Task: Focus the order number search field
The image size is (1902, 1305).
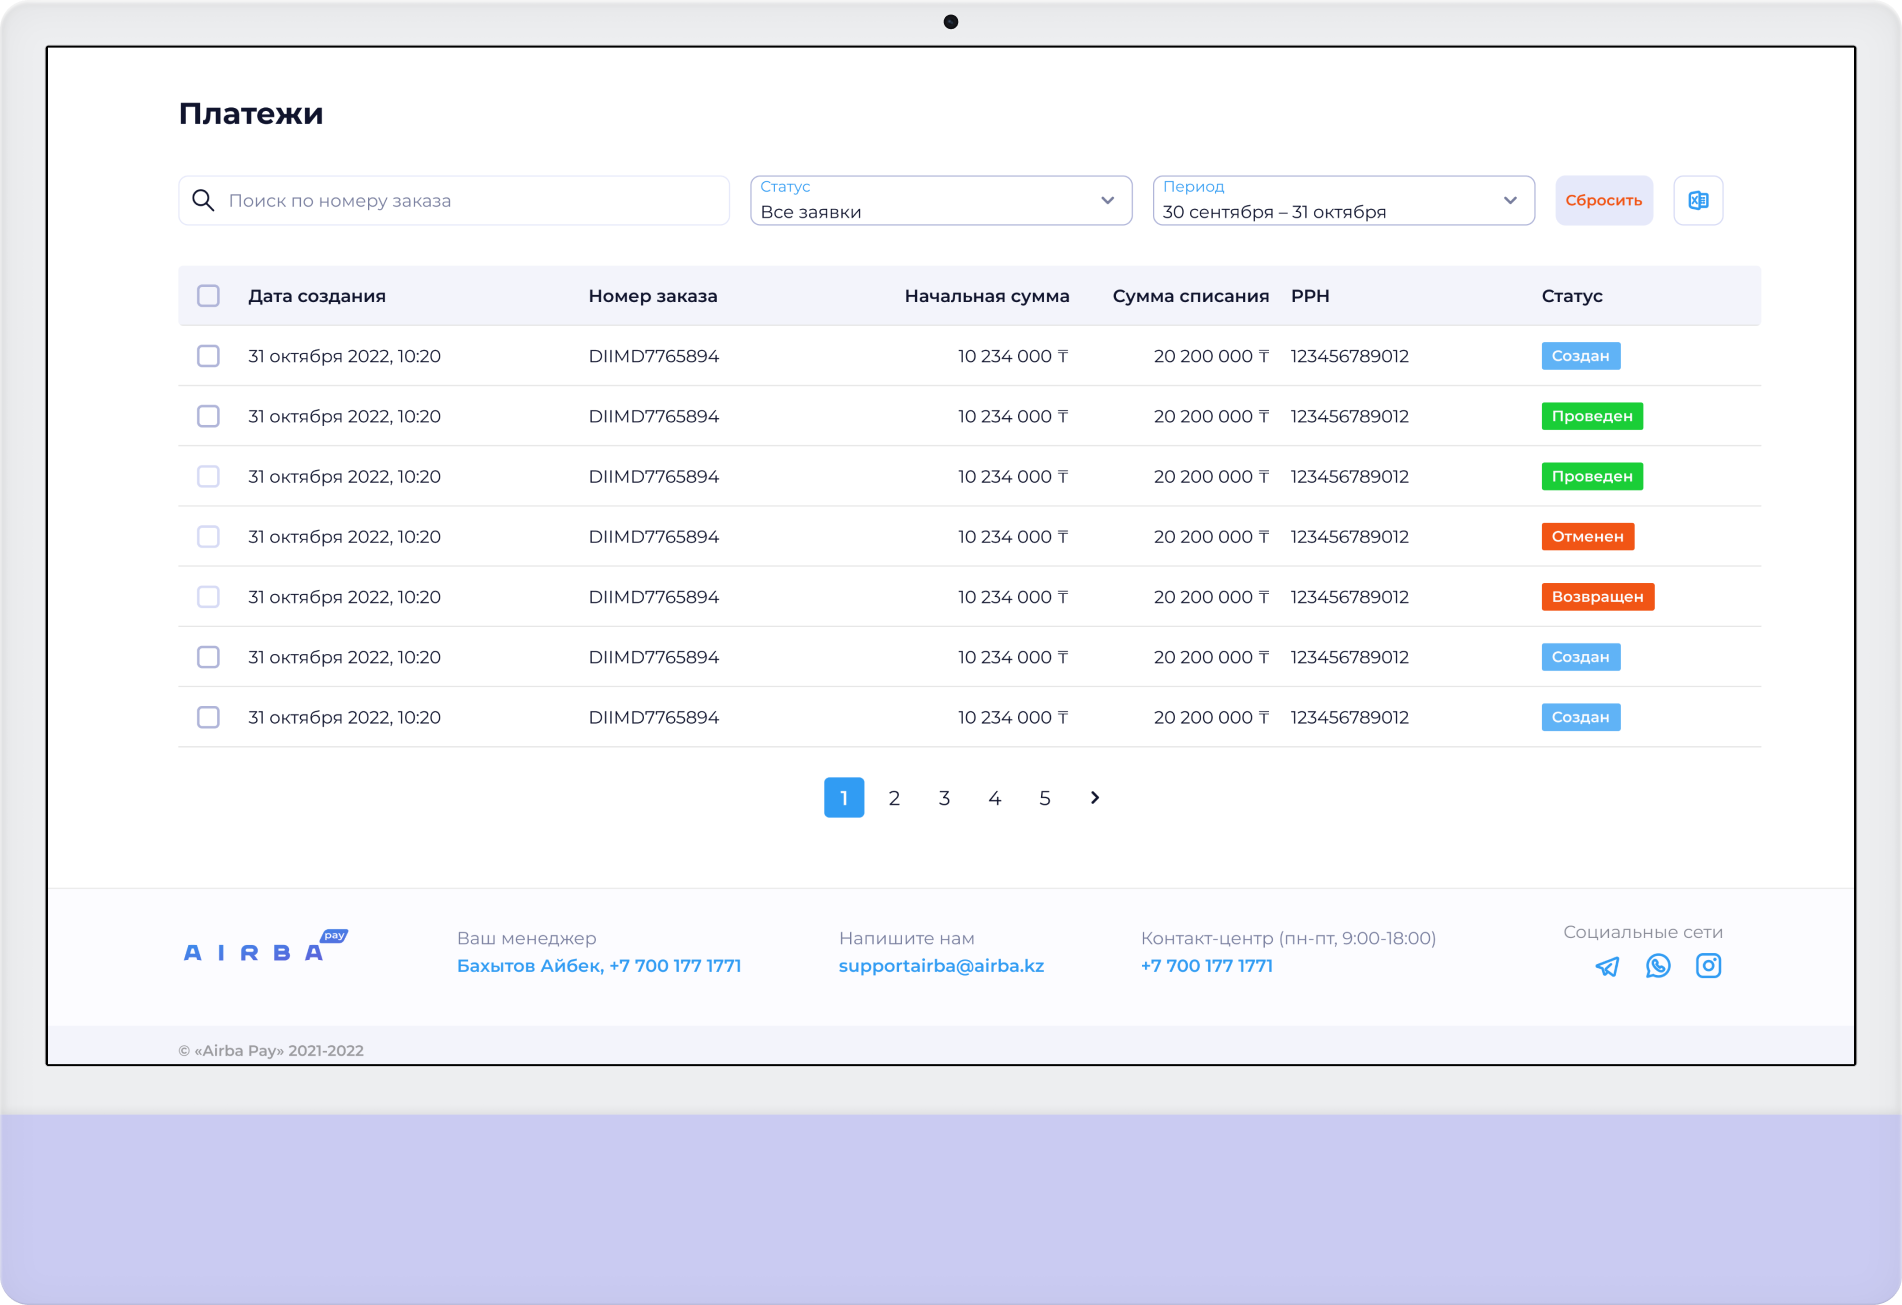Action: coord(470,201)
